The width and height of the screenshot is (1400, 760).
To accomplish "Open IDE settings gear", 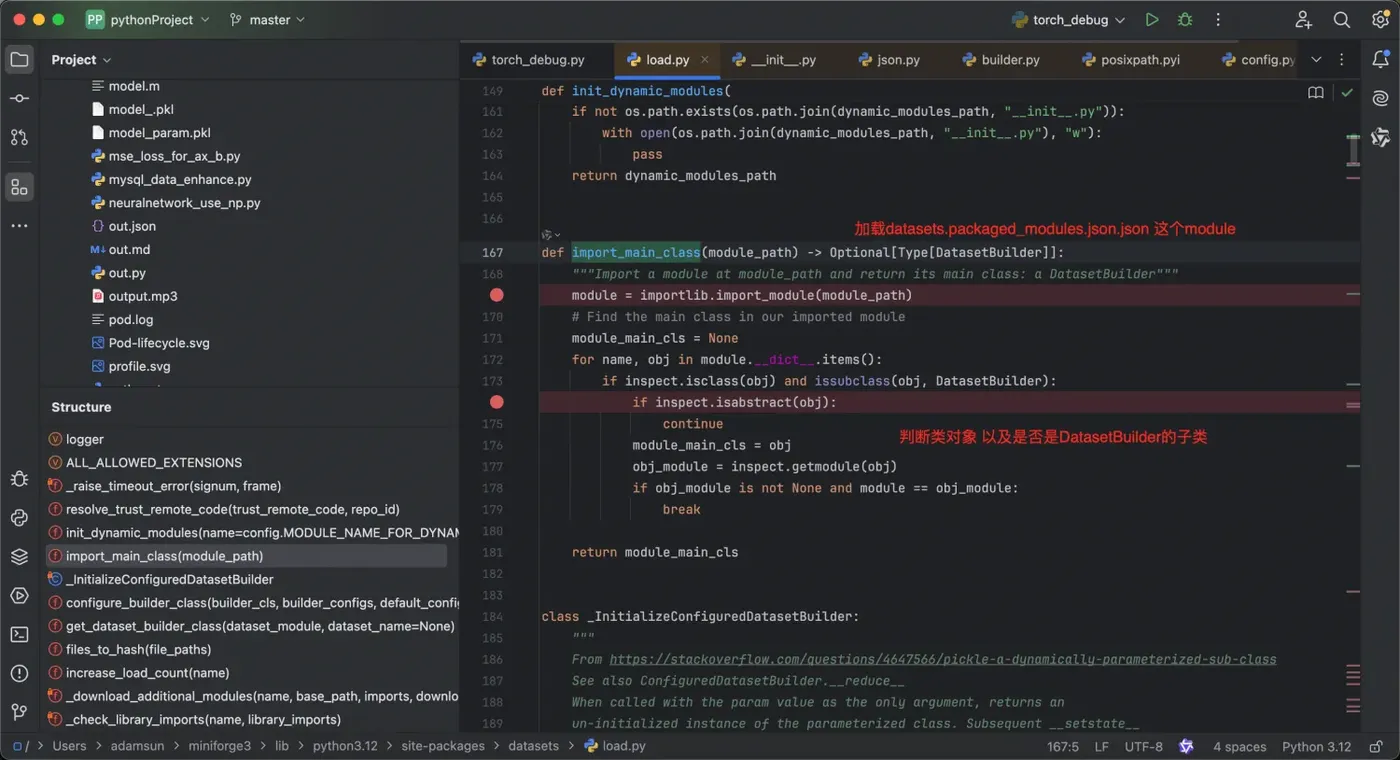I will (1381, 20).
